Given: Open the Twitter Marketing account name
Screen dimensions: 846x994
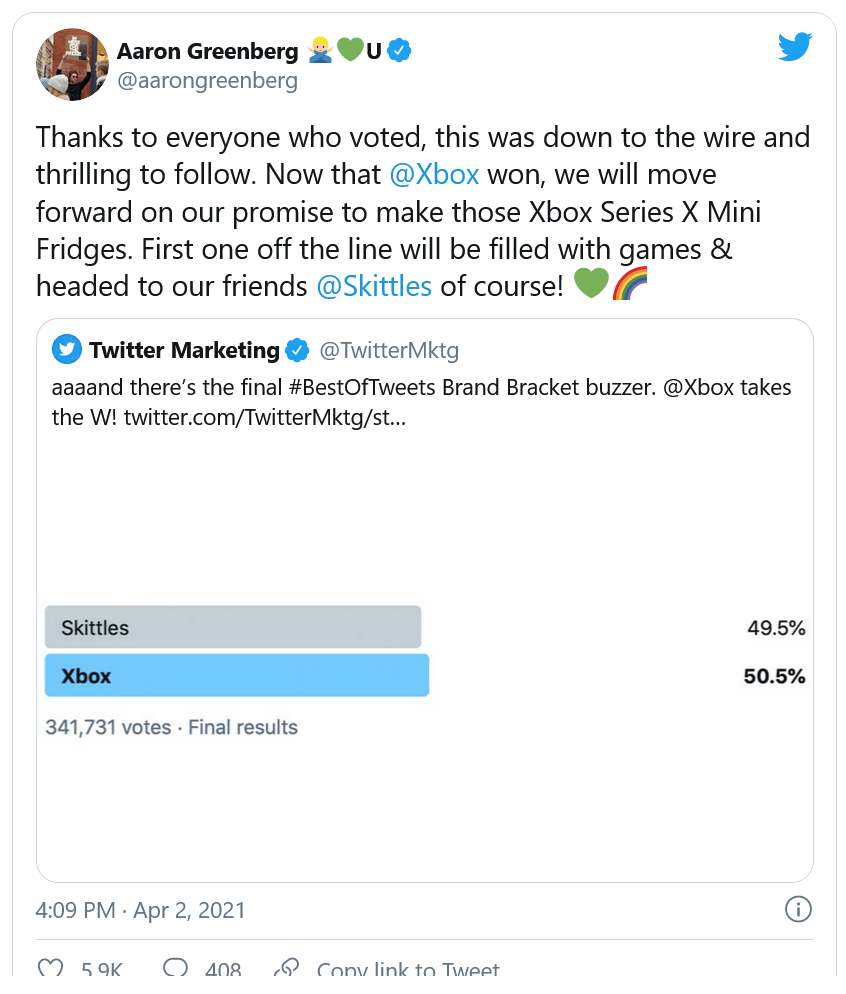Looking at the screenshot, I should point(184,350).
